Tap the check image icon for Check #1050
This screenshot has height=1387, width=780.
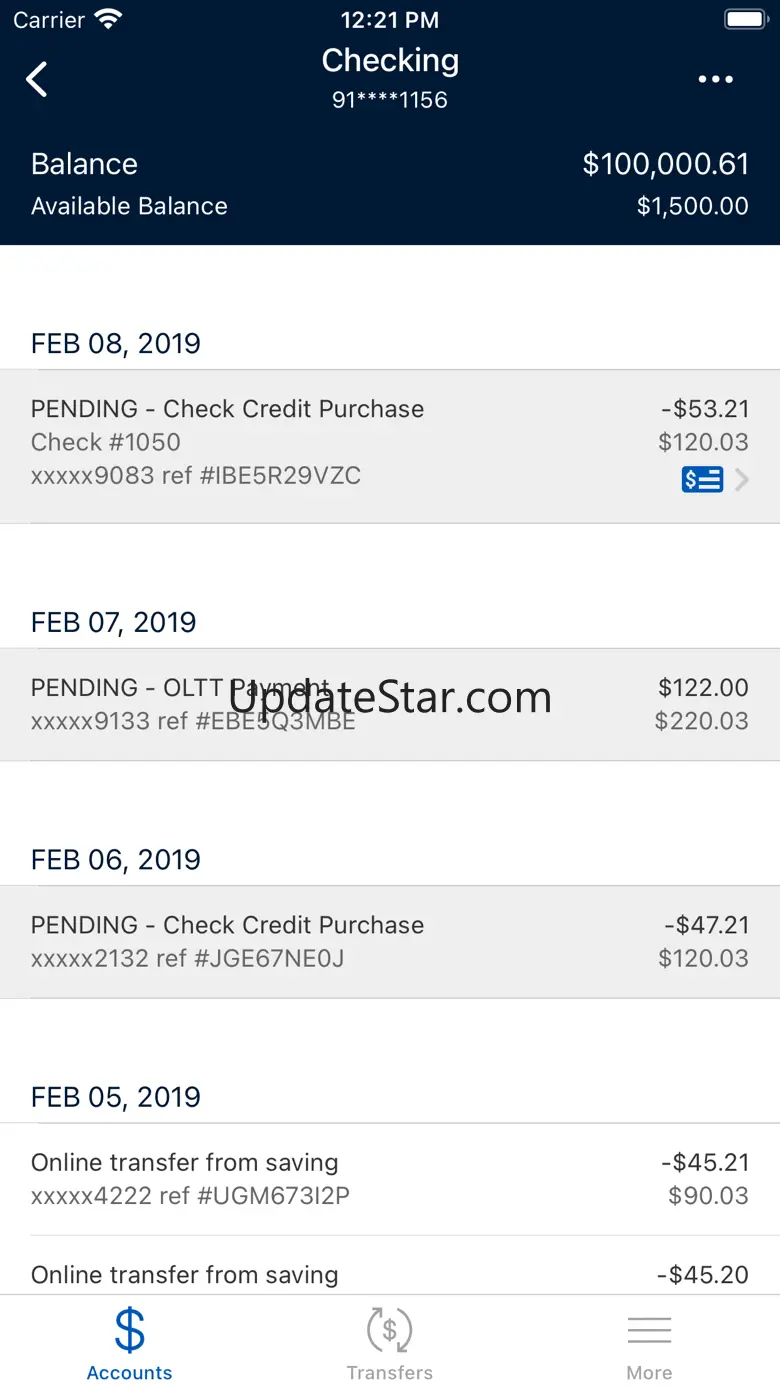702,480
